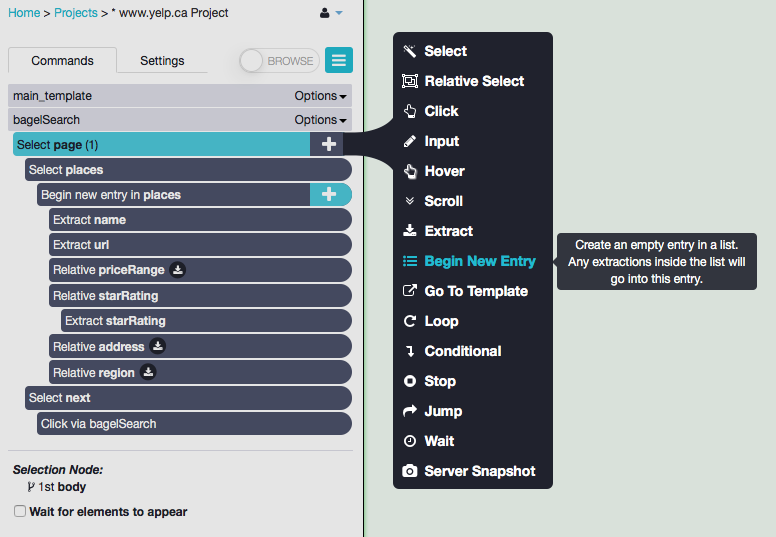
Task: Choose Relative Select from command menu
Action: tap(473, 81)
